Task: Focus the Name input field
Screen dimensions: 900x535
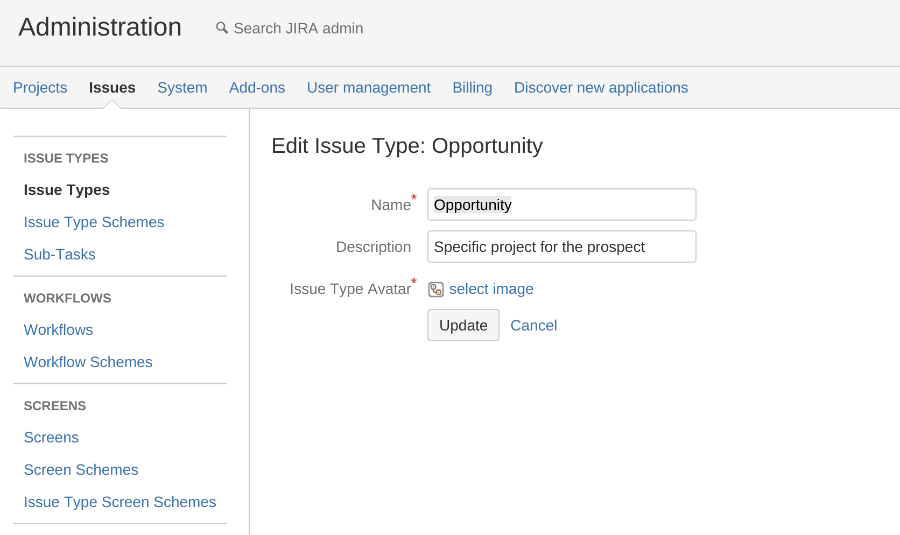Action: pyautogui.click(x=561, y=204)
